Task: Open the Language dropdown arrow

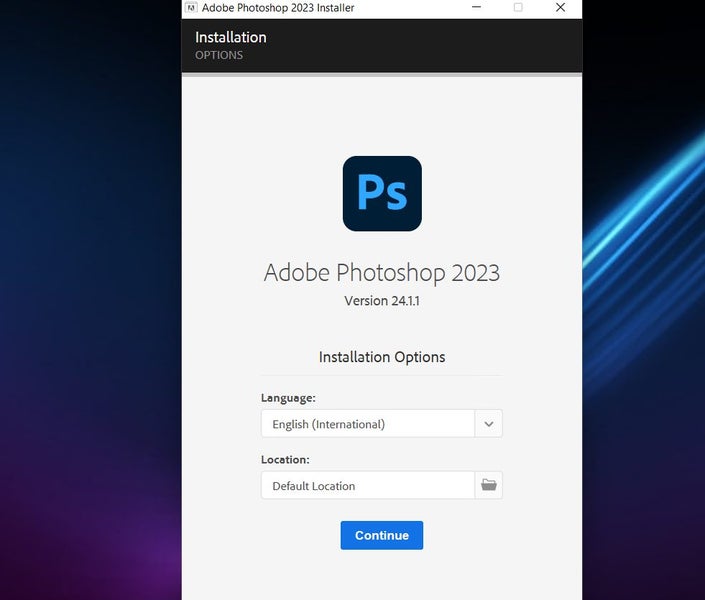Action: pyautogui.click(x=489, y=424)
